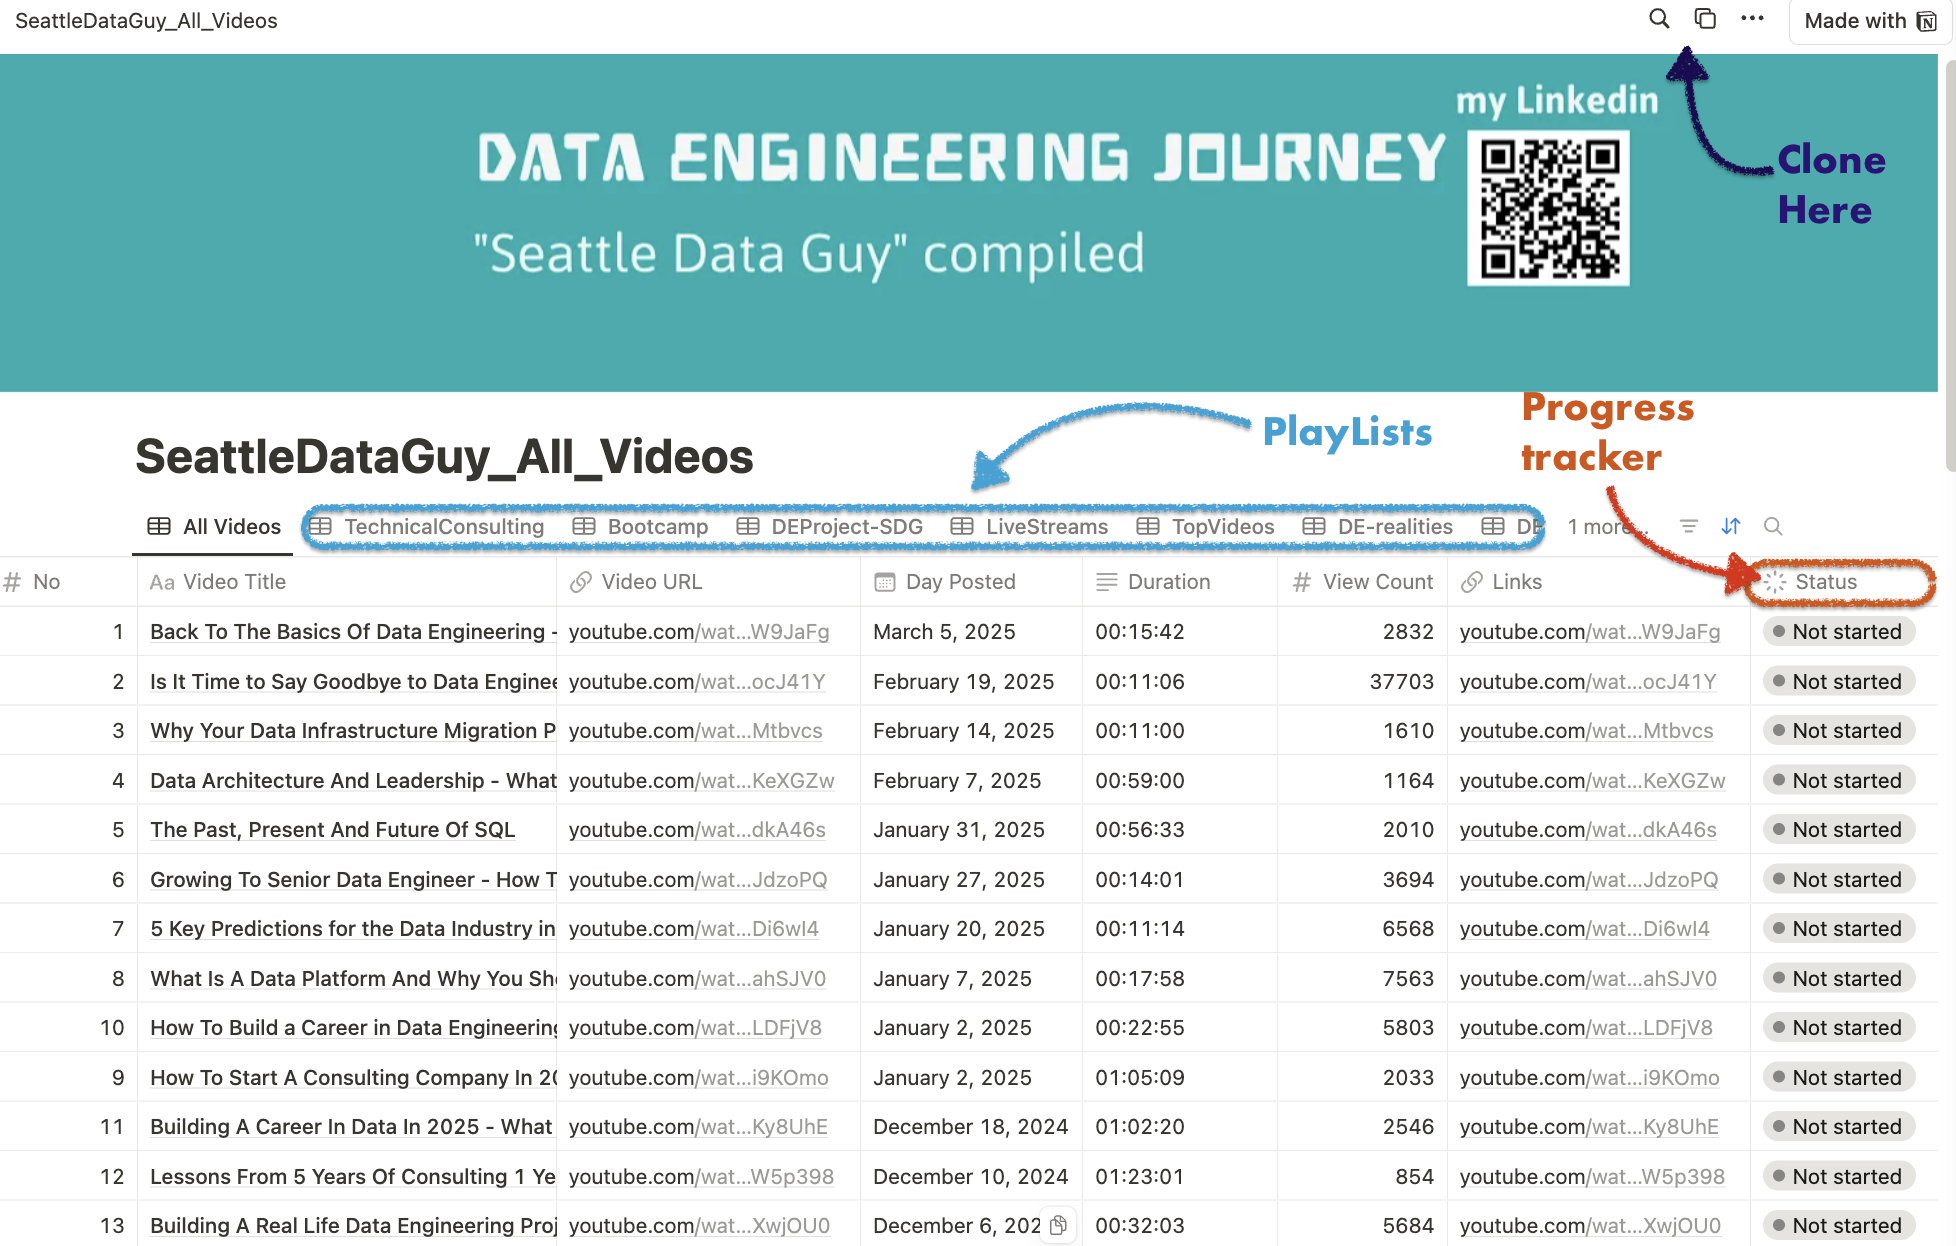The height and width of the screenshot is (1246, 1956).
Task: Switch to the Bootcamp tab
Action: [640, 527]
